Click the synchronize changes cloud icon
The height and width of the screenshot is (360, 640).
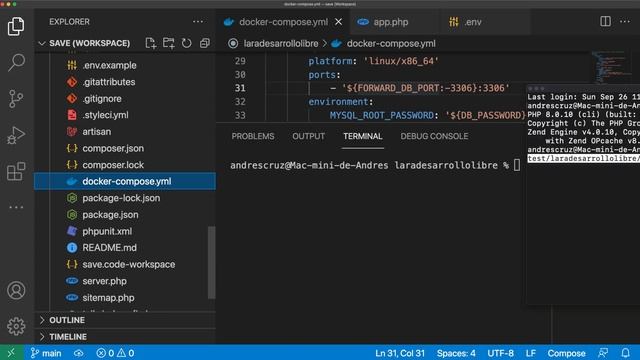(x=79, y=353)
